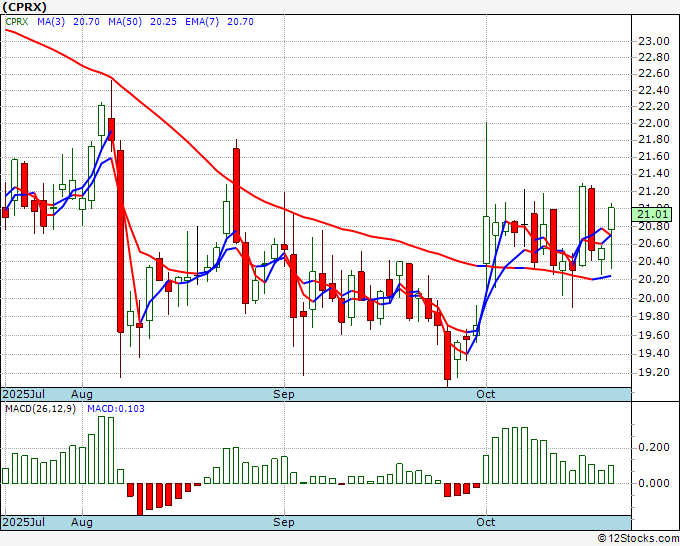Viewport: 680px width, 546px height.
Task: Click the highlighted current price 21.01
Action: 653,214
